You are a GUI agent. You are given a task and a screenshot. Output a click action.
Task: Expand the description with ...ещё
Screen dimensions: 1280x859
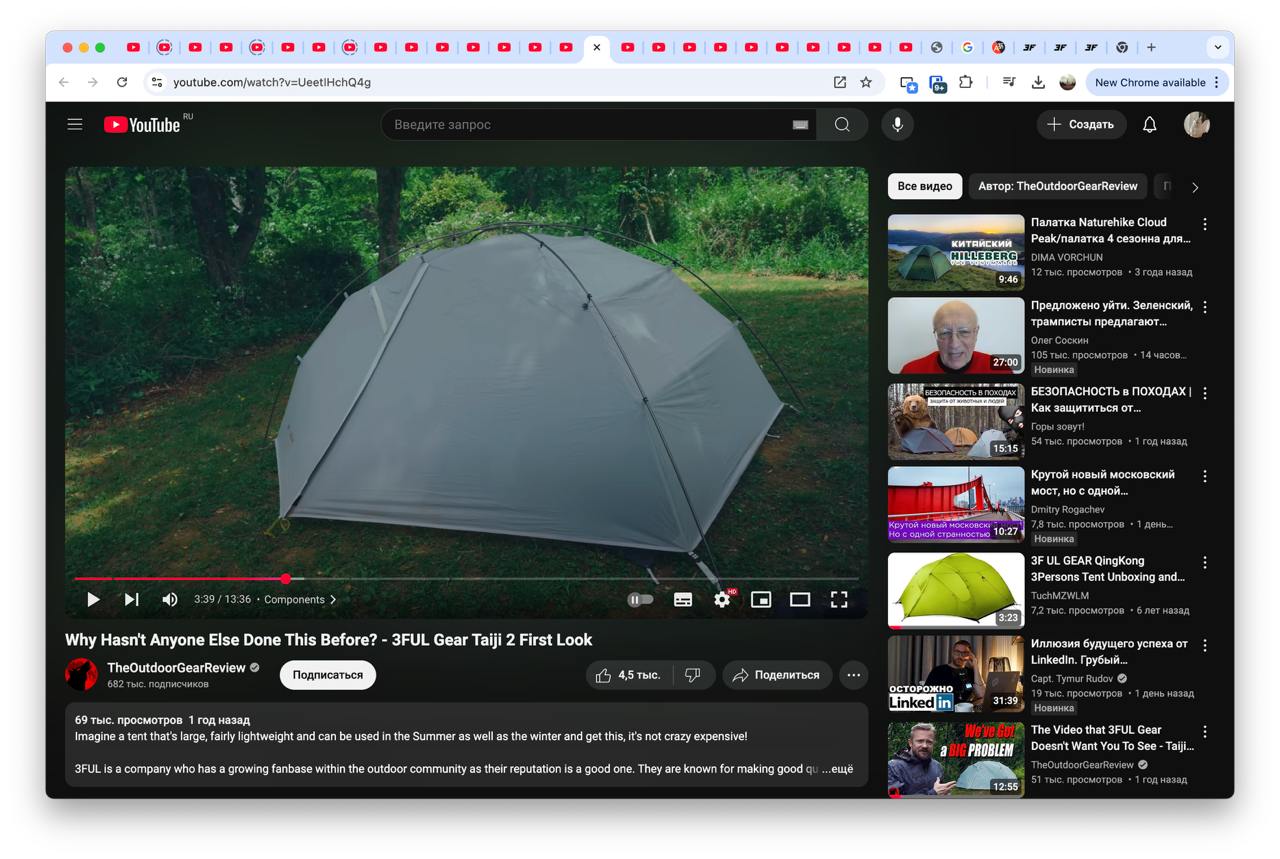(838, 770)
